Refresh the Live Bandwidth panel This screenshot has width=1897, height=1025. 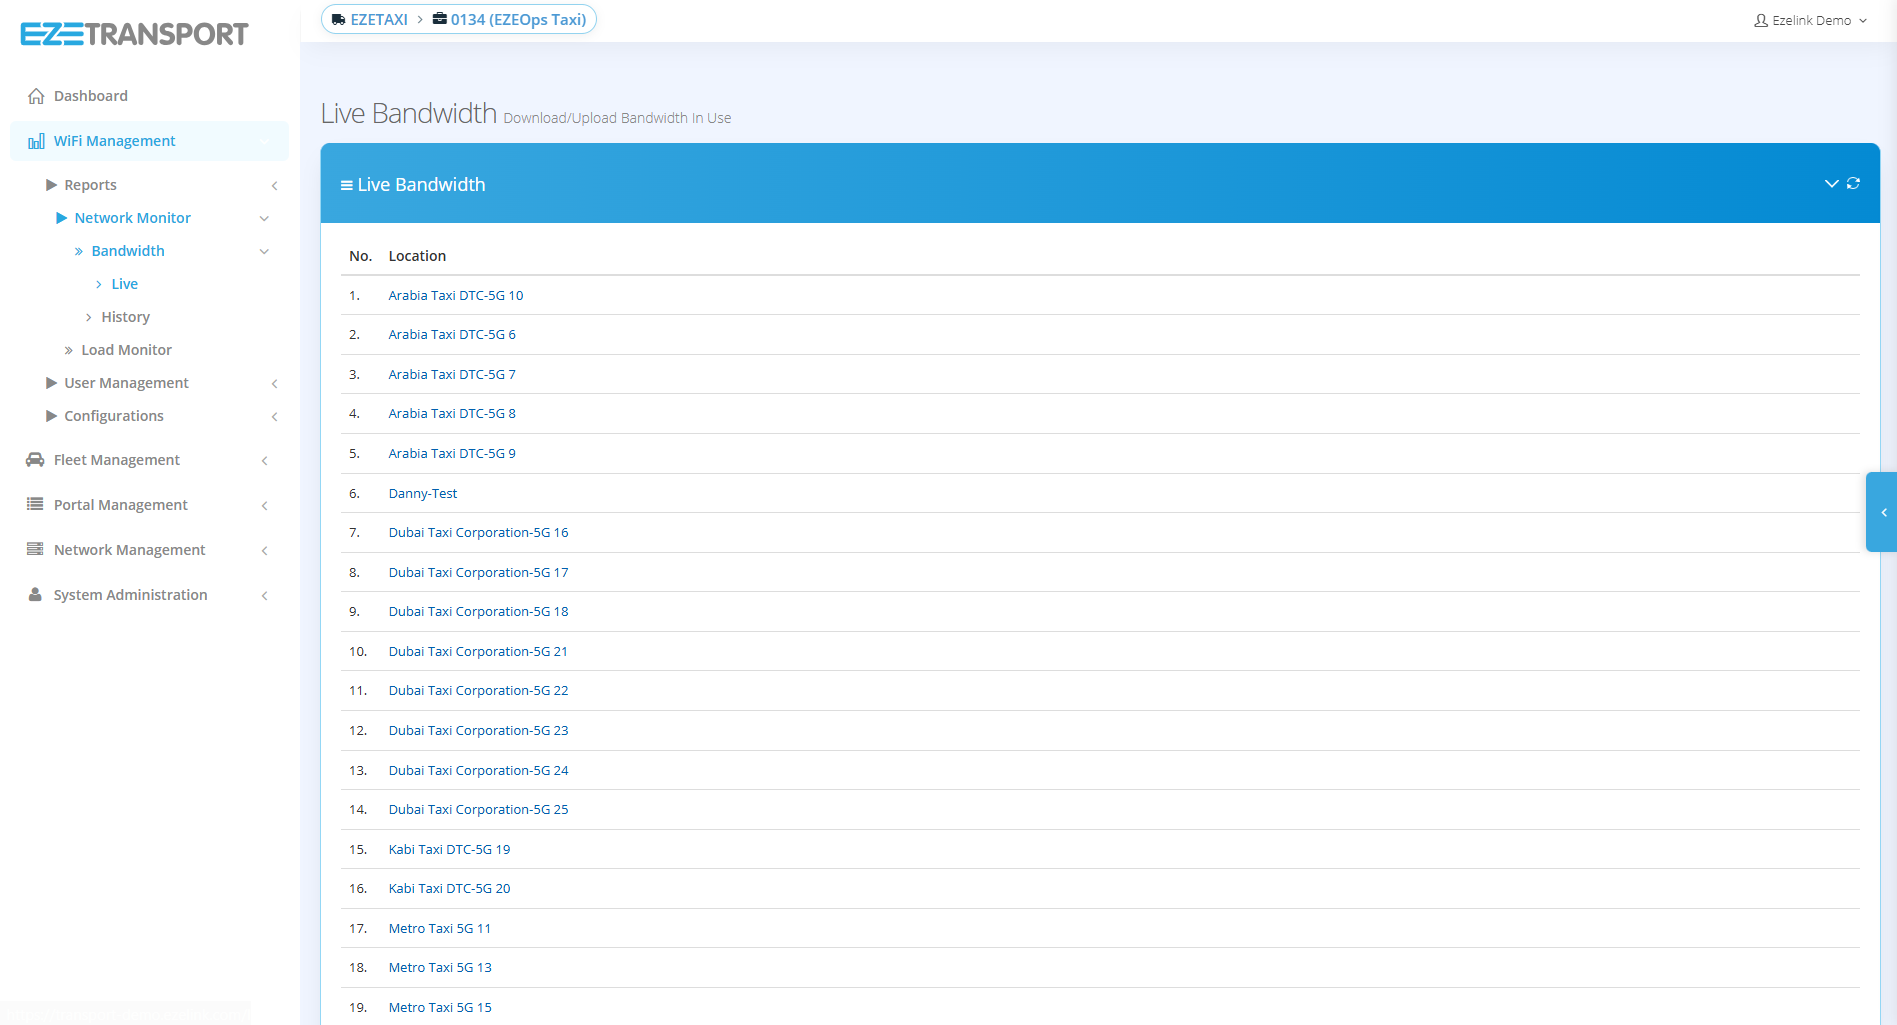tap(1853, 183)
